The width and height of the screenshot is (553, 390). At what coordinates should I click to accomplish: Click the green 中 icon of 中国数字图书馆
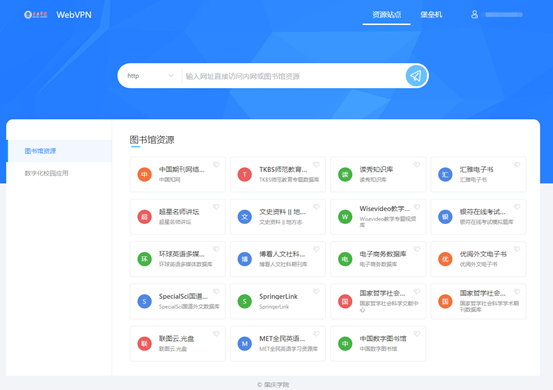pos(345,343)
